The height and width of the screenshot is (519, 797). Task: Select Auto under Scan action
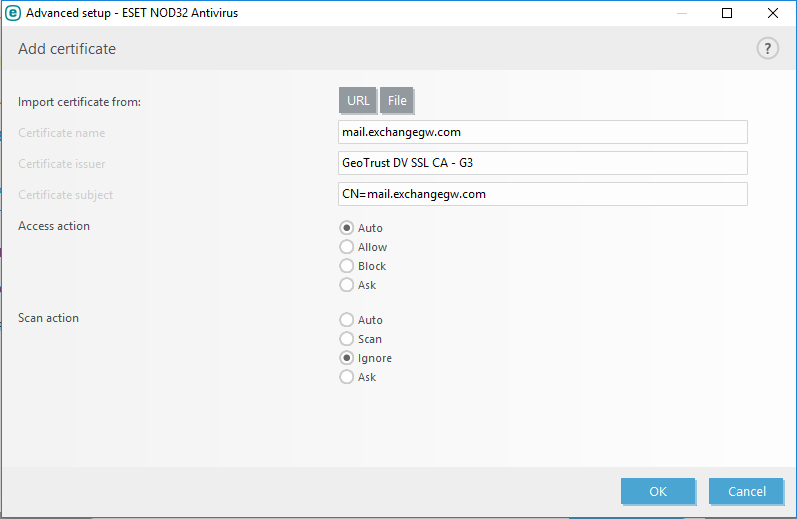347,320
